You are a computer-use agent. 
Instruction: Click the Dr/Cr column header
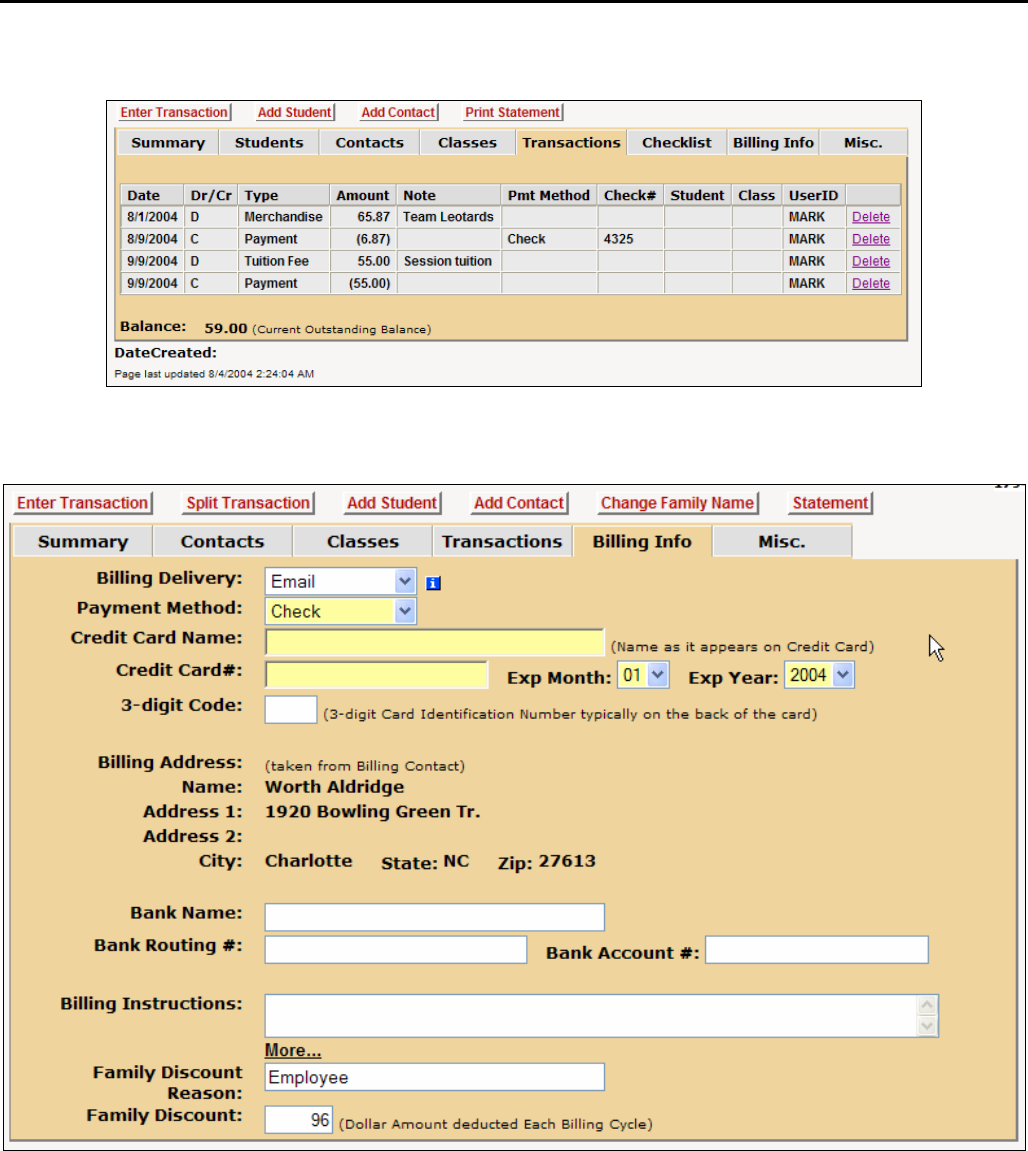211,195
